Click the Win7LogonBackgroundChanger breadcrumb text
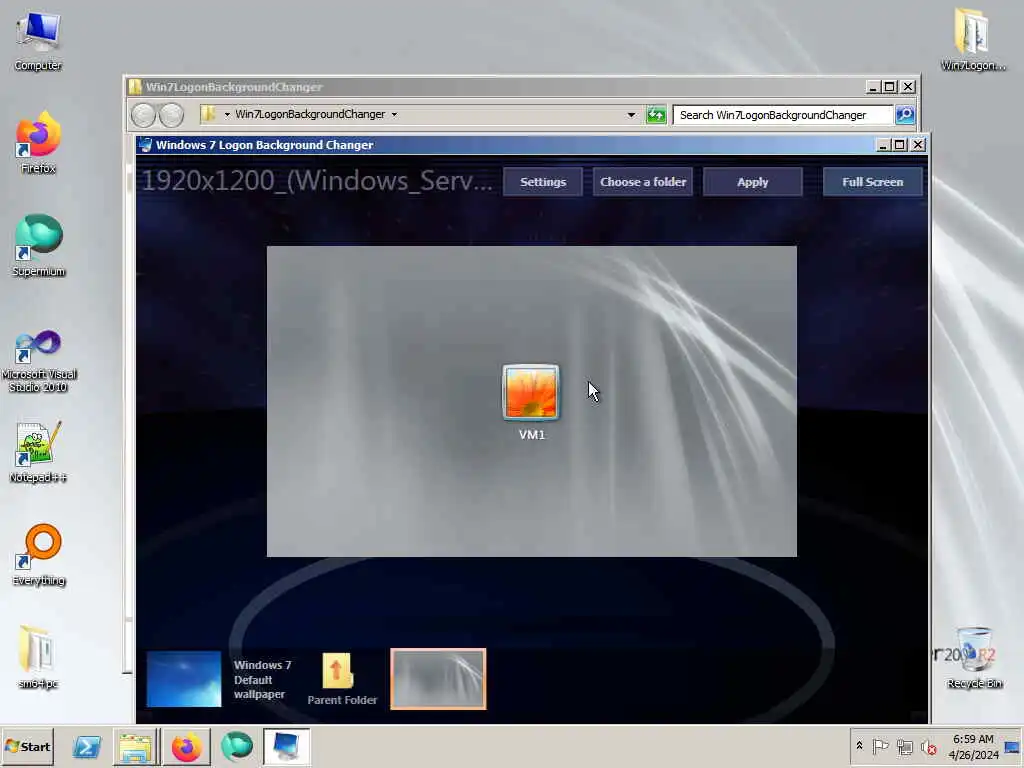The image size is (1024, 768). (310, 114)
